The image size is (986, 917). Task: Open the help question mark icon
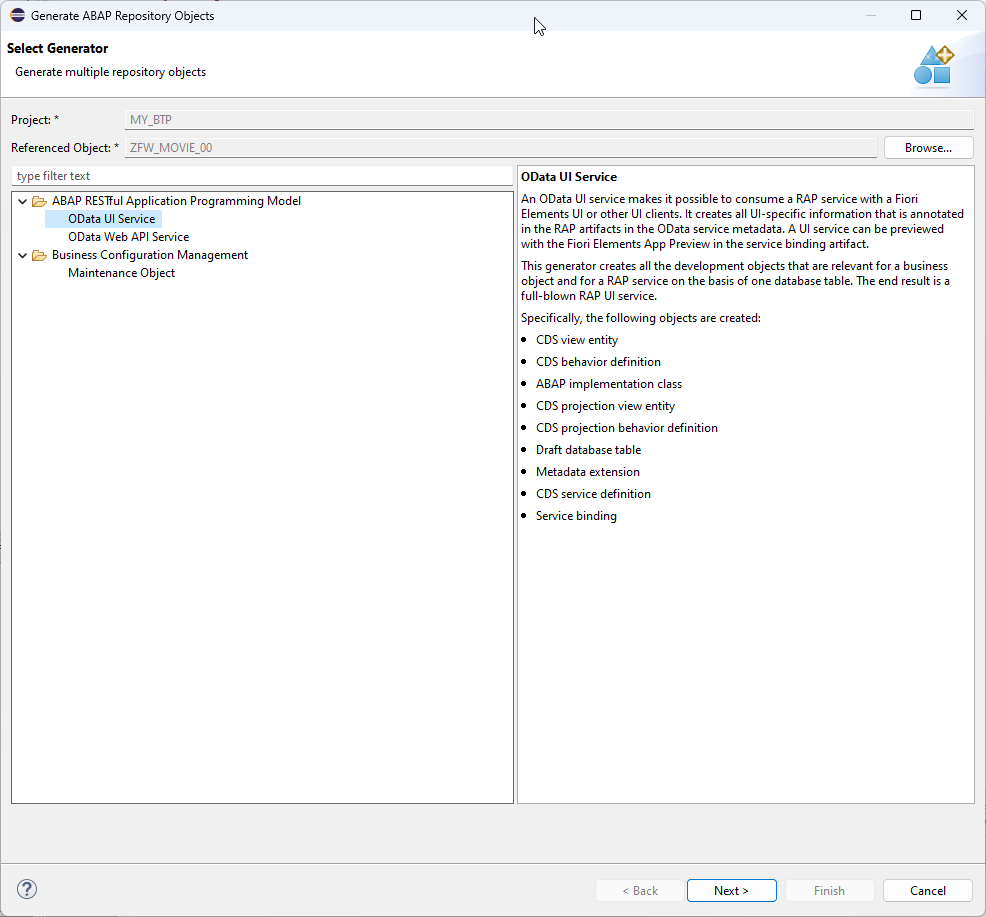click(27, 889)
